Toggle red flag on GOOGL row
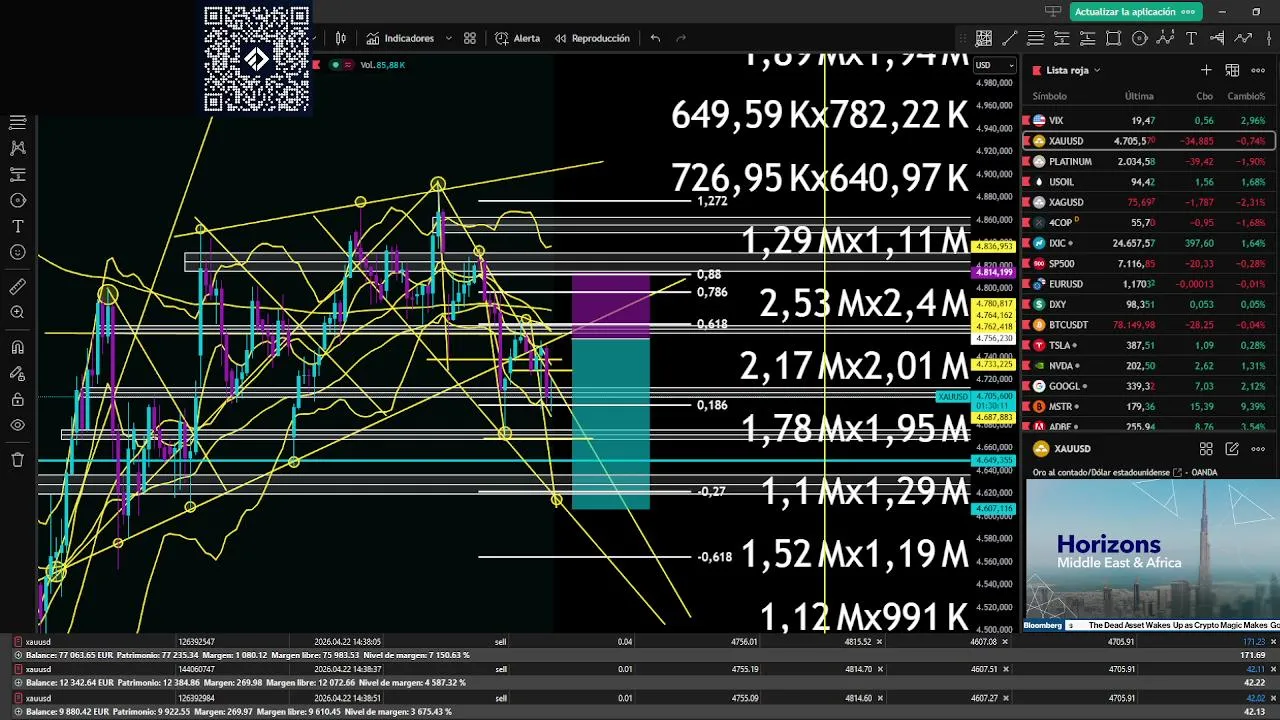Screen dimensions: 1280x720 pos(1026,386)
